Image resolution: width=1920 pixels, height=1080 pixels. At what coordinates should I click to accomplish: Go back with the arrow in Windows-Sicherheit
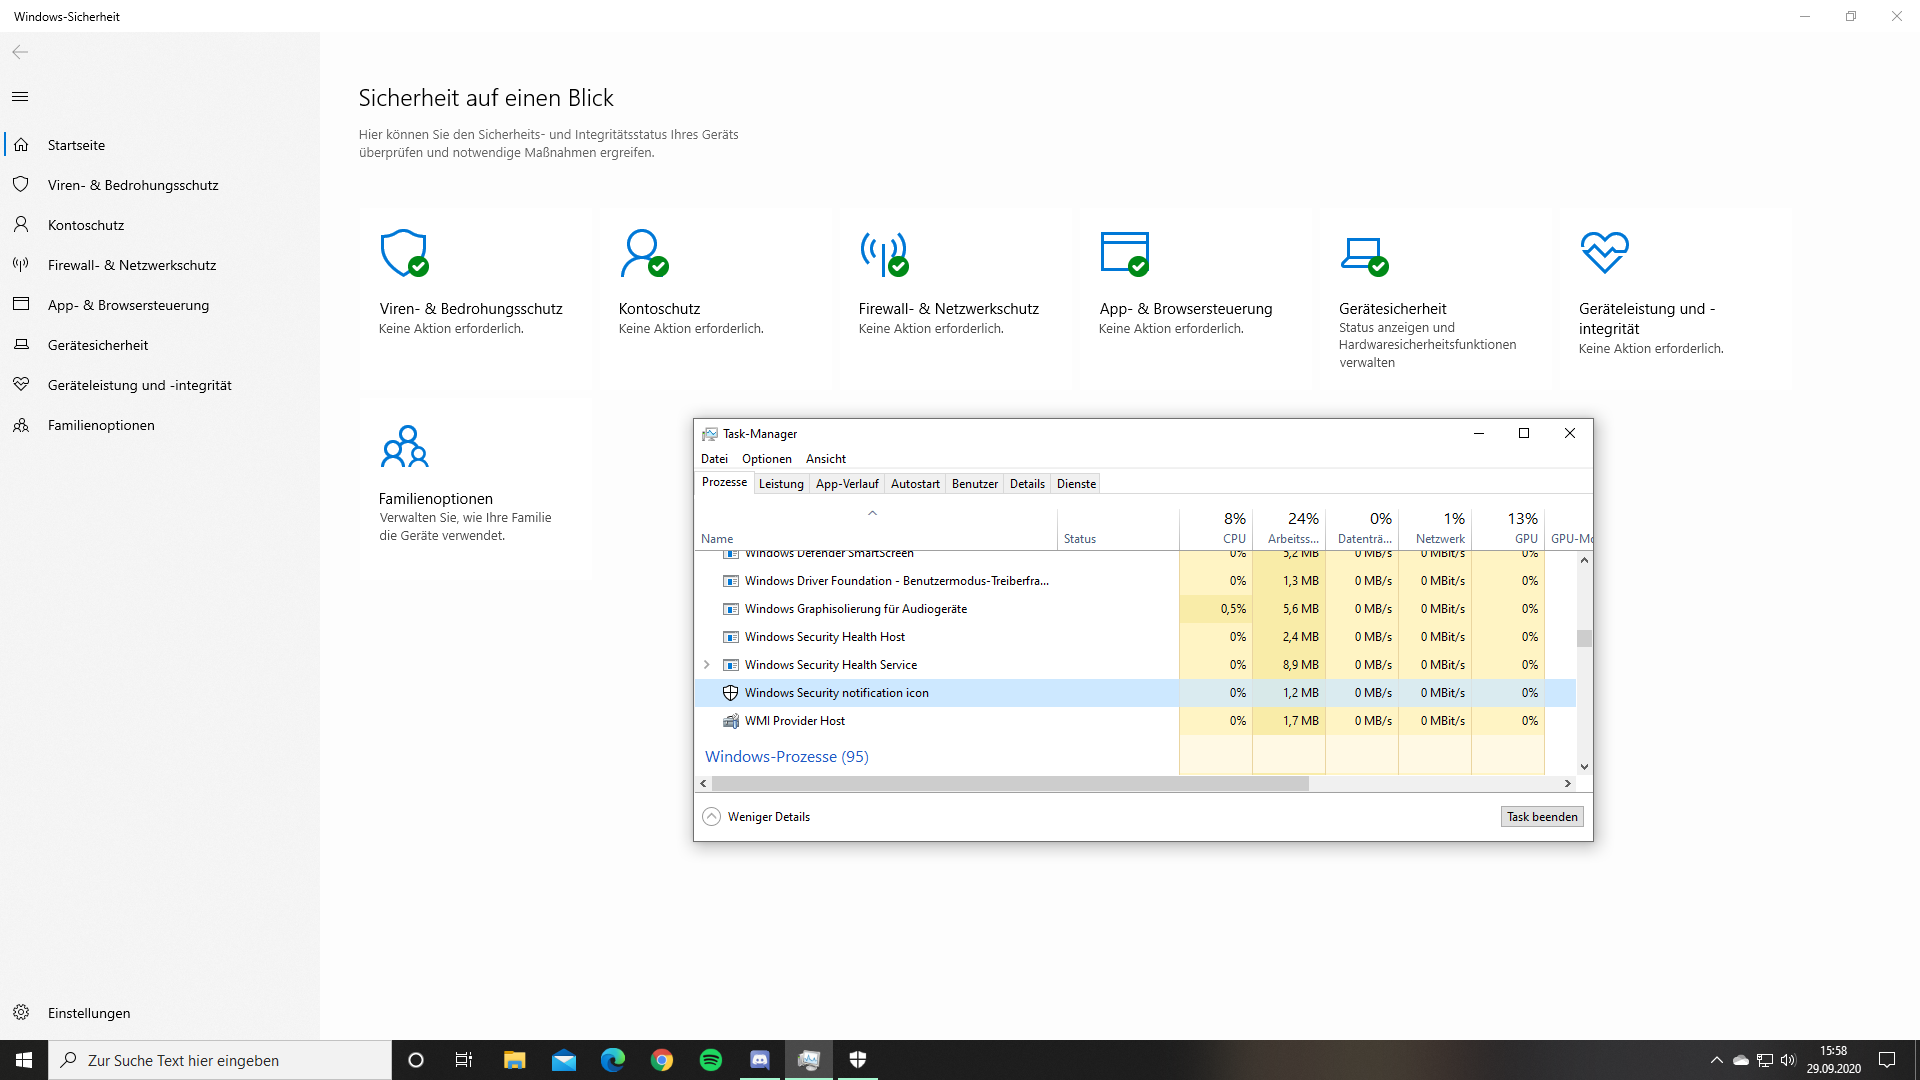20,52
